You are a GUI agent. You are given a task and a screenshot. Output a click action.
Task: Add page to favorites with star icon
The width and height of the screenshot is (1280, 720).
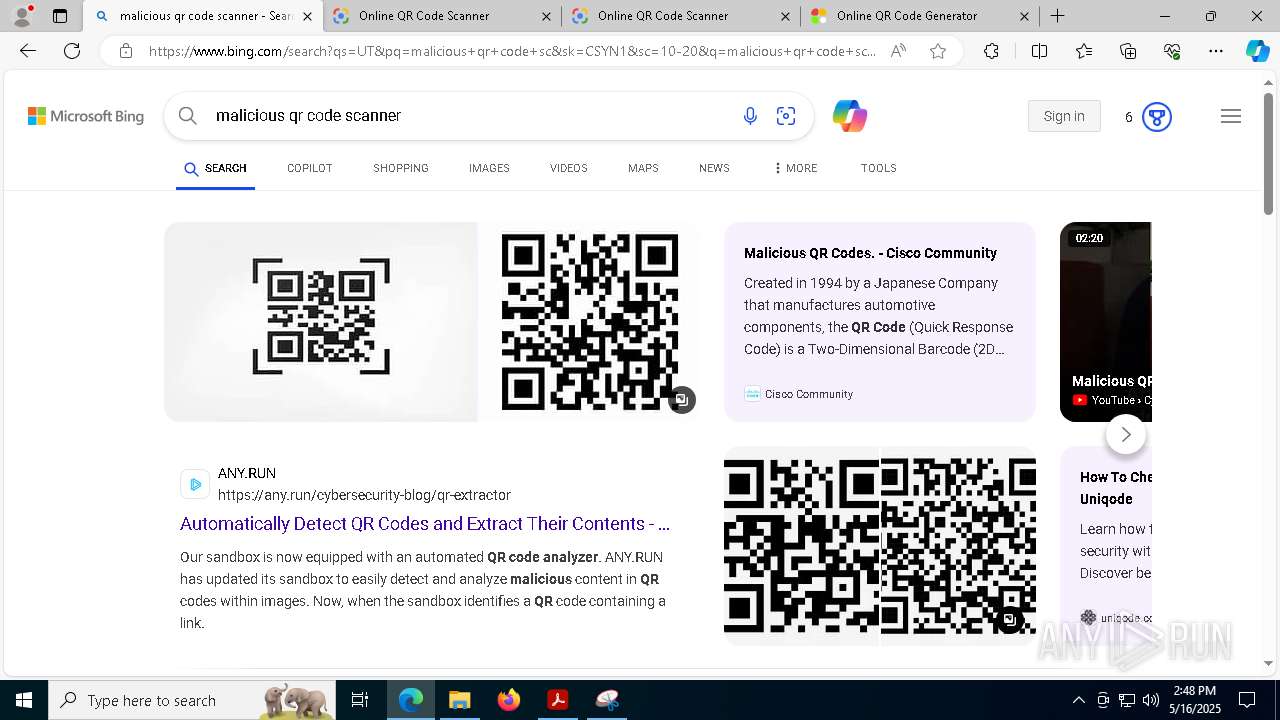click(938, 51)
